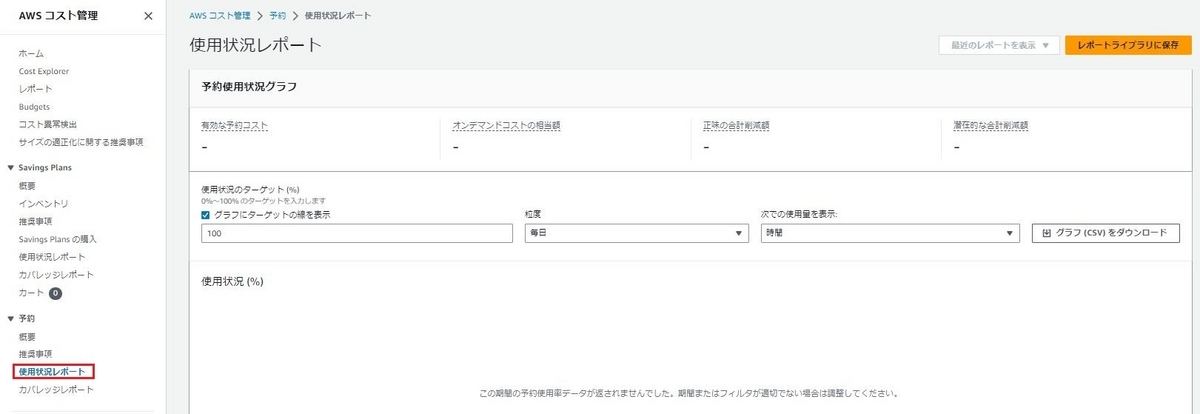Open 次での使用量を表示 dropdown showing 時間
Viewport: 1200px width, 414px height.
point(889,233)
